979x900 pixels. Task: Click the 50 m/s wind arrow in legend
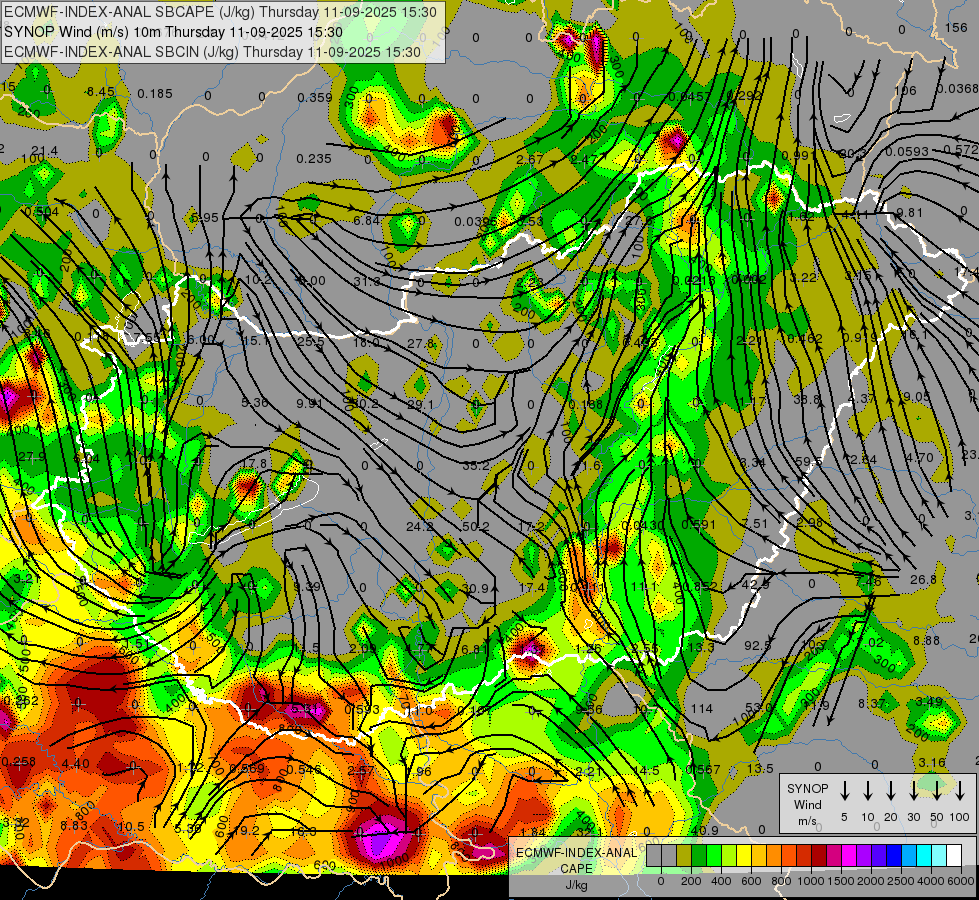(x=937, y=790)
